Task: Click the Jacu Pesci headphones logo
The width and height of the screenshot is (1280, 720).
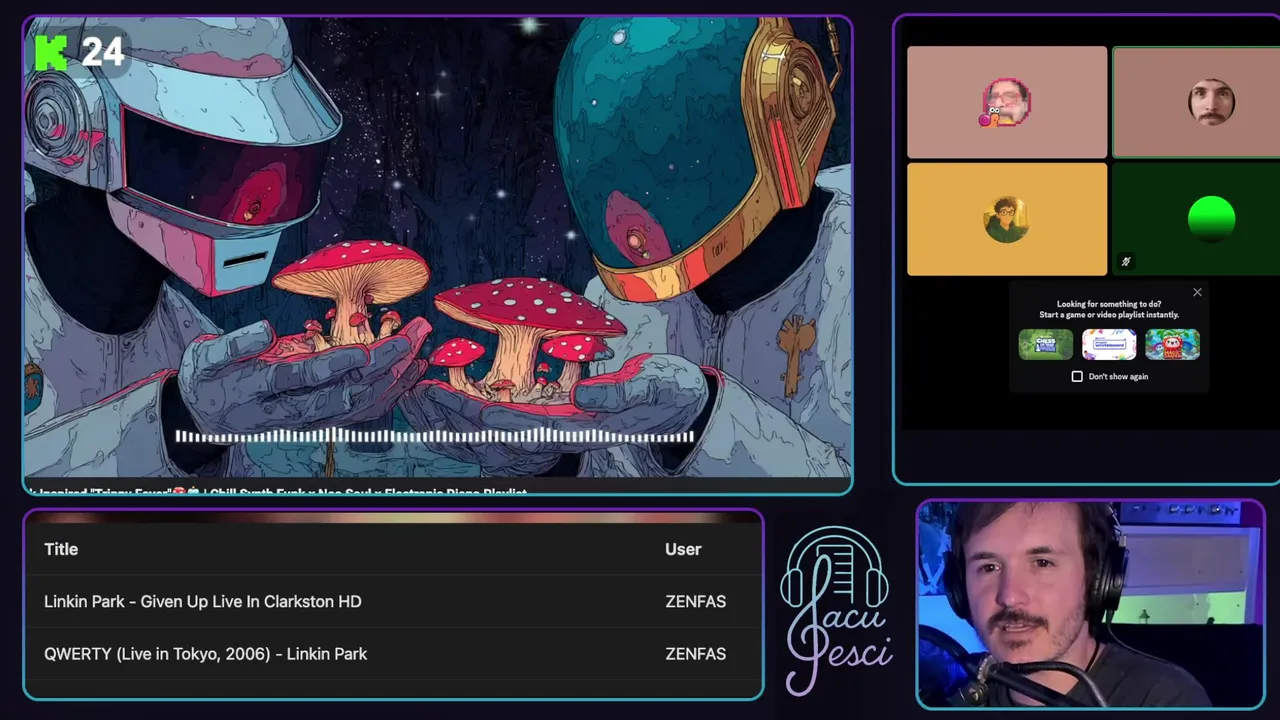Action: point(836,610)
